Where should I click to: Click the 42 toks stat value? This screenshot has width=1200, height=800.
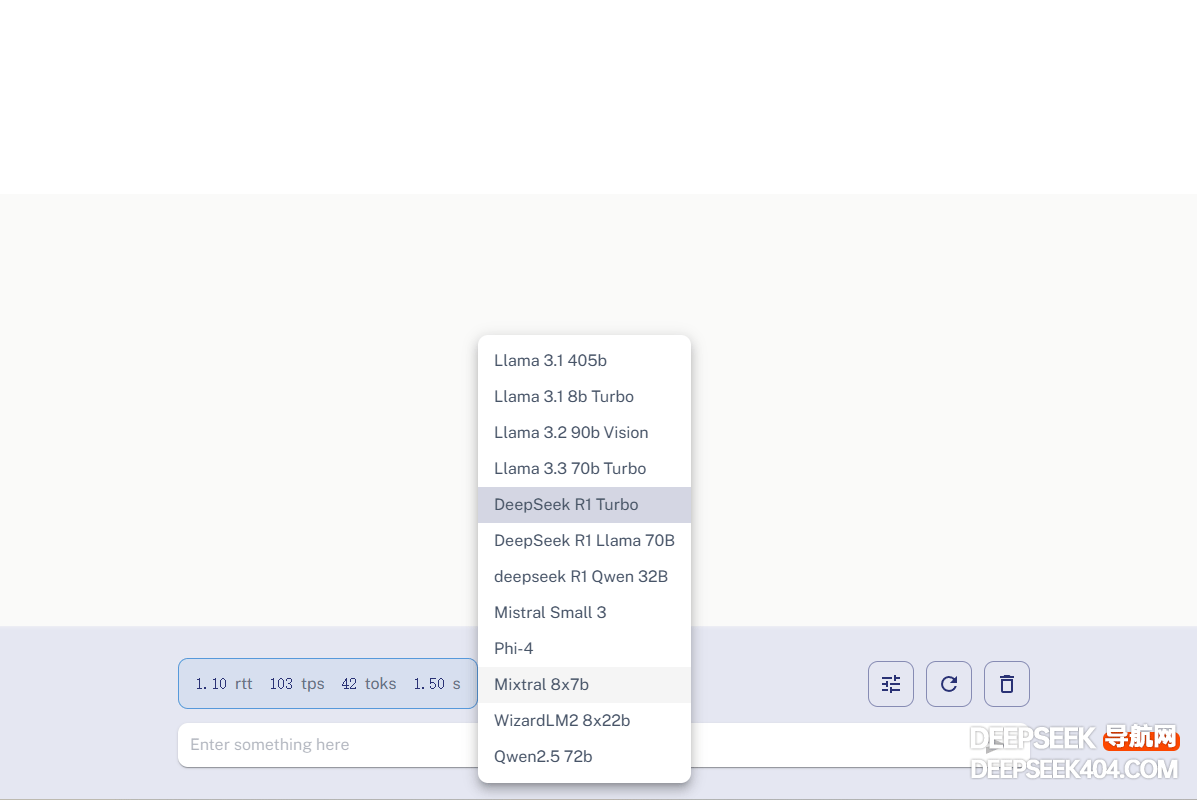pos(369,684)
